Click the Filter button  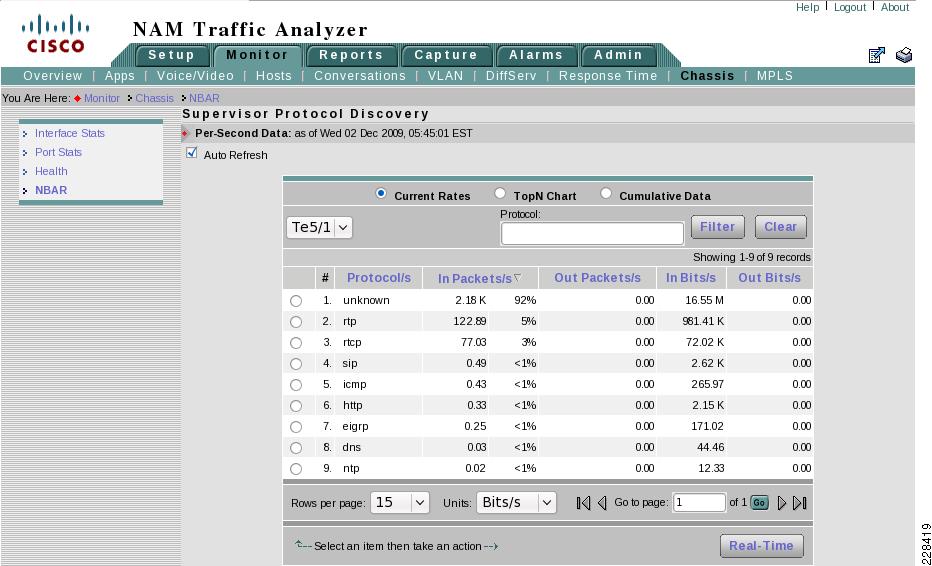coord(717,227)
